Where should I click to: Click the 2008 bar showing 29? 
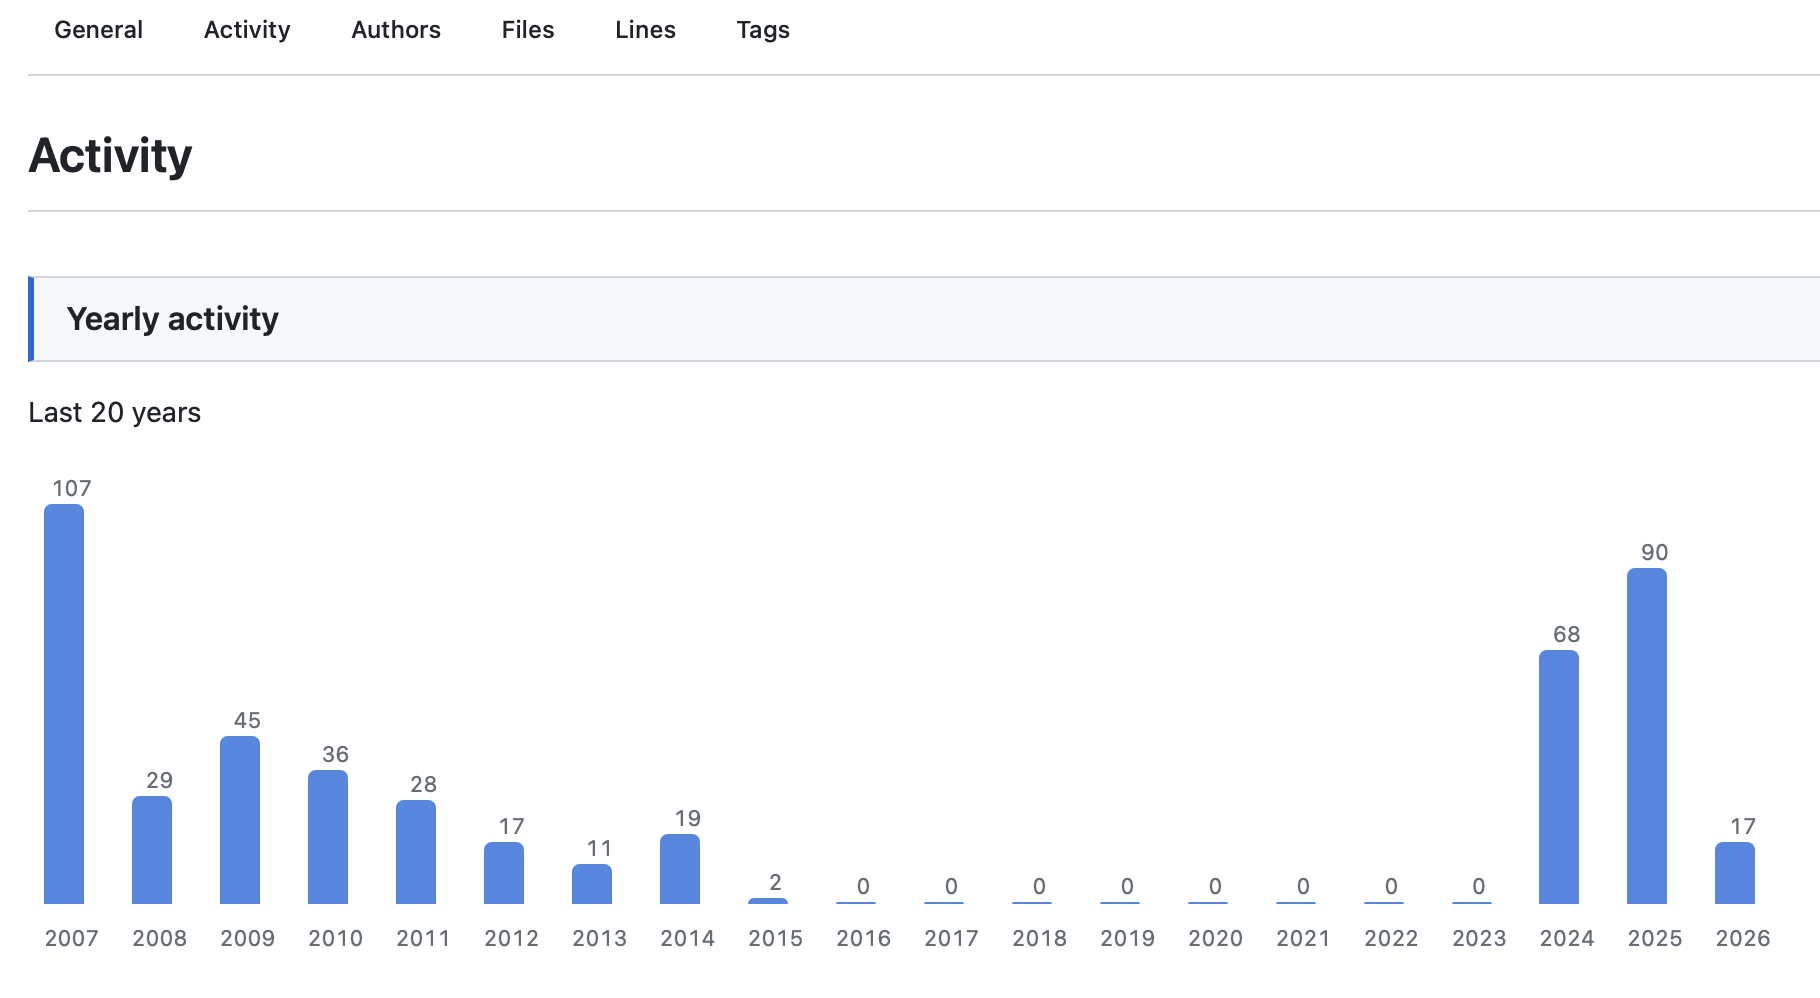(x=152, y=850)
